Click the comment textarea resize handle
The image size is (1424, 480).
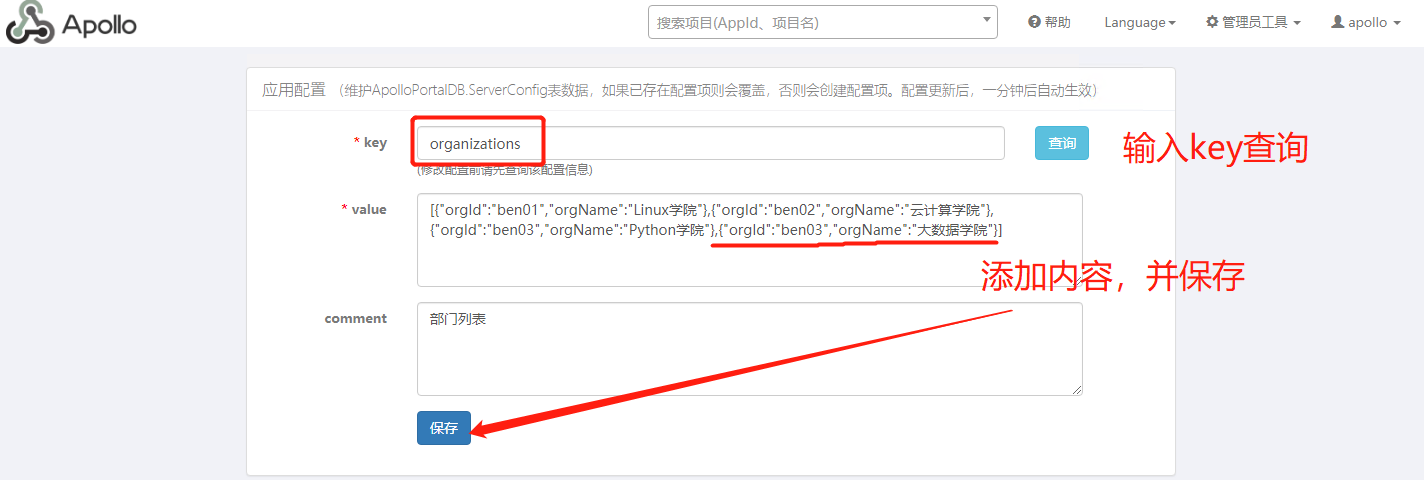[1076, 389]
